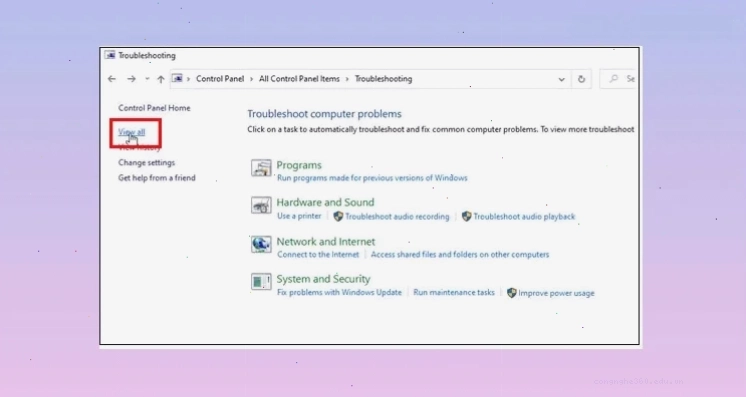The image size is (746, 398).
Task: Click Get help from a friend
Action: click(157, 178)
